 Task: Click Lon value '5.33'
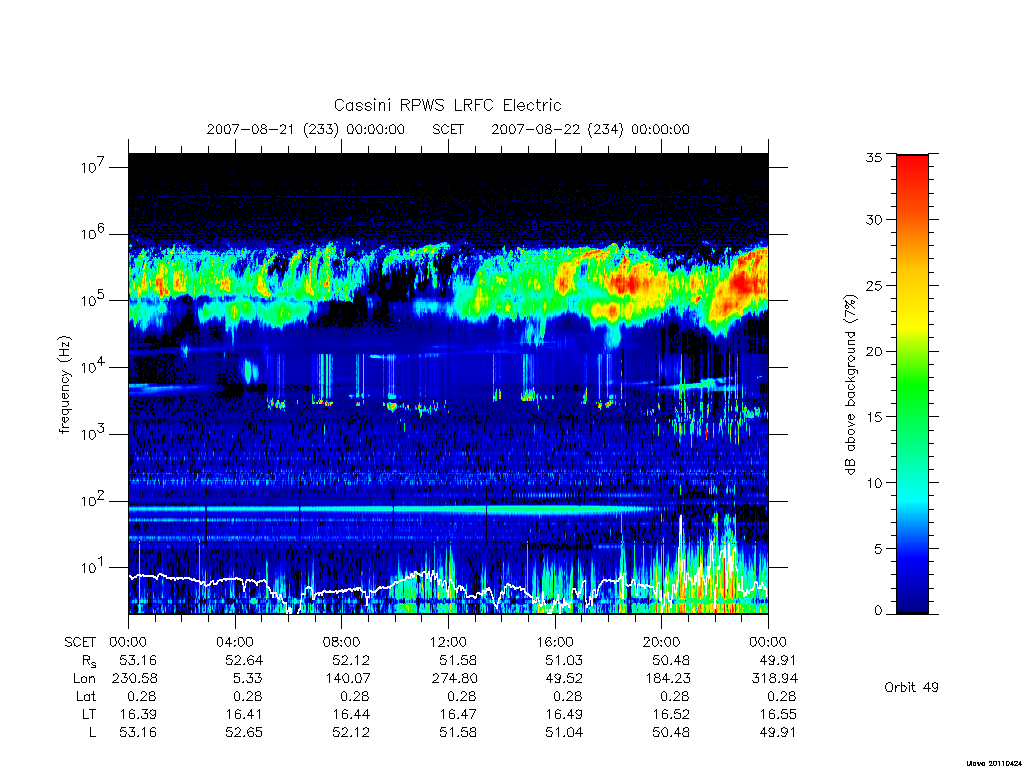point(249,679)
